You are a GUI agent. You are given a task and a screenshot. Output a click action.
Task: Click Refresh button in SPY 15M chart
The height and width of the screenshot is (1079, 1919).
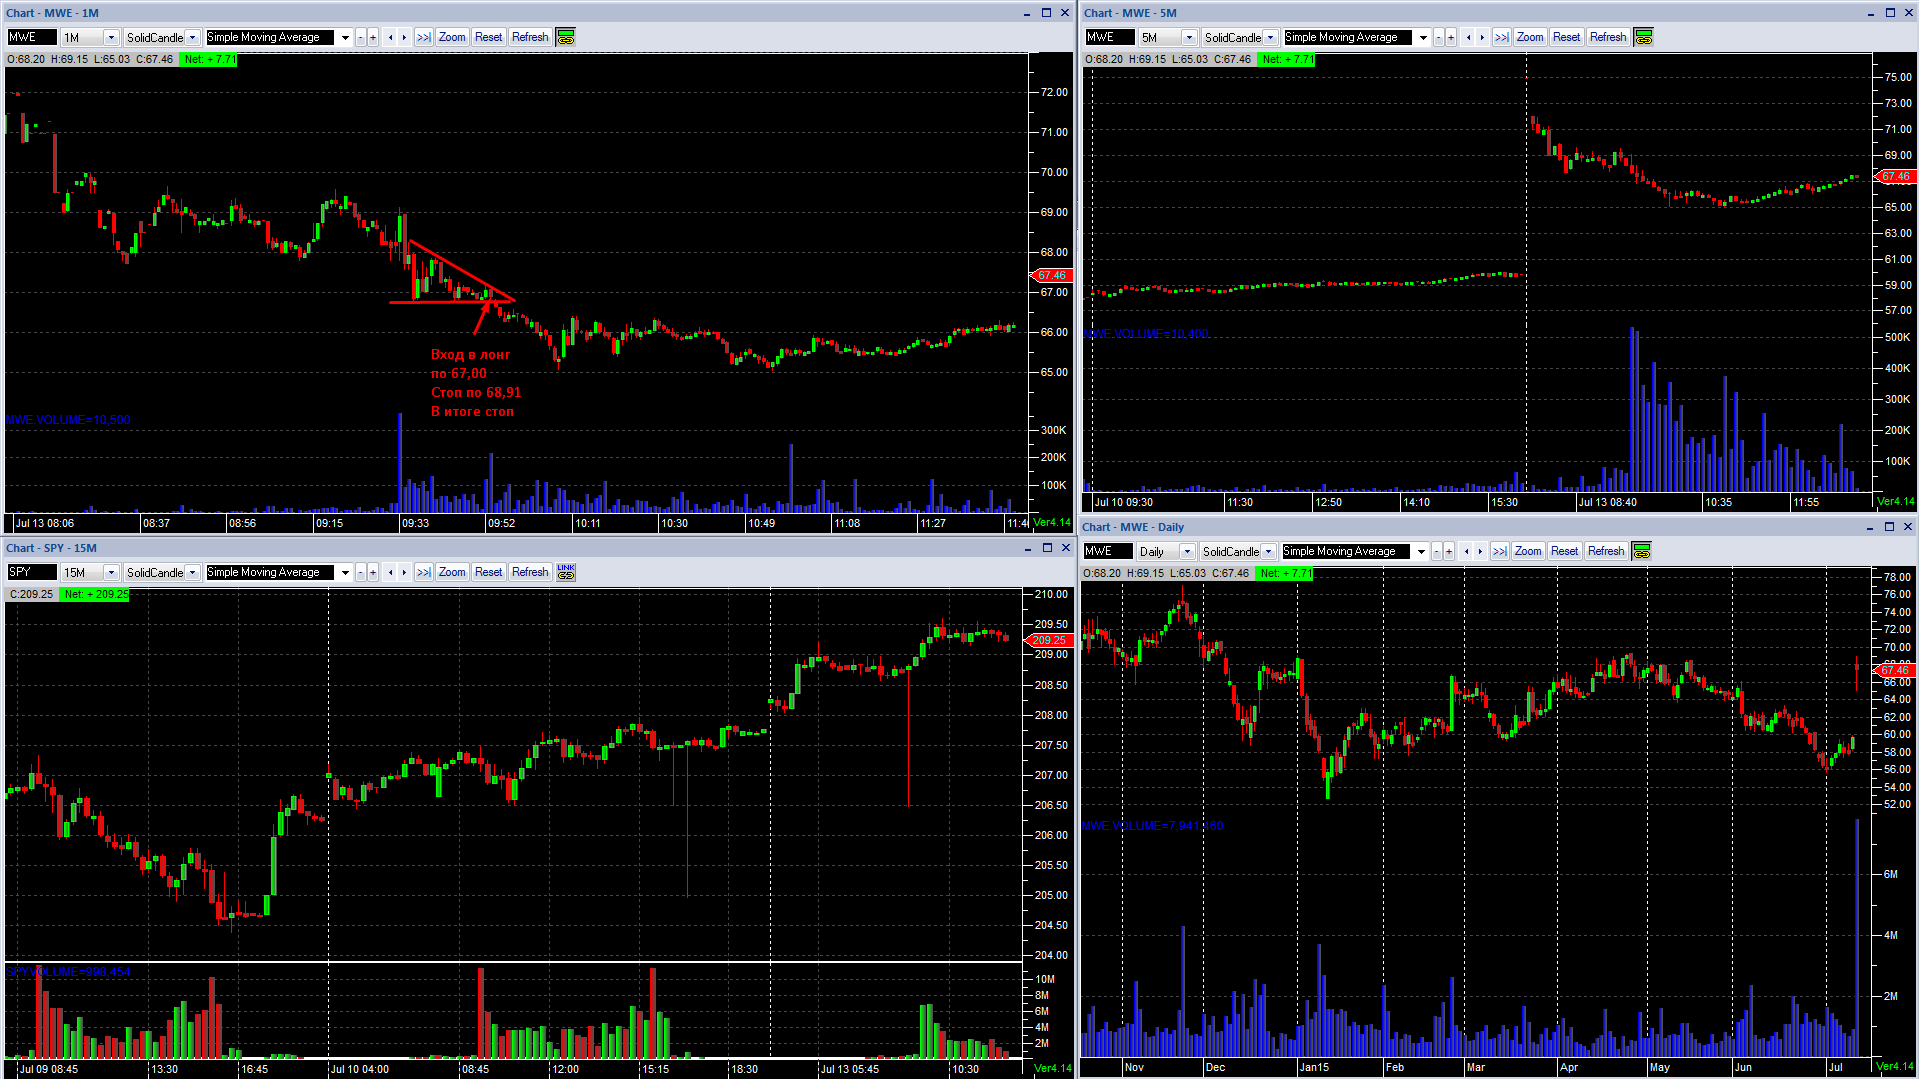click(x=530, y=572)
